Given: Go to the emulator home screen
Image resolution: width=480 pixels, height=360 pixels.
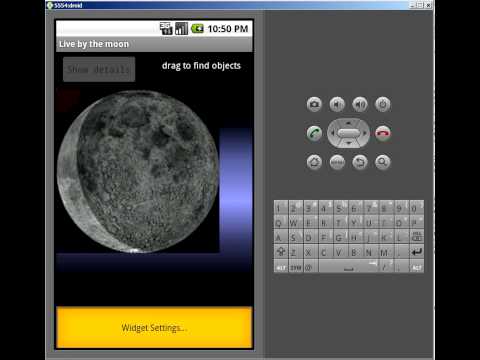Looking at the screenshot, I should tap(314, 162).
